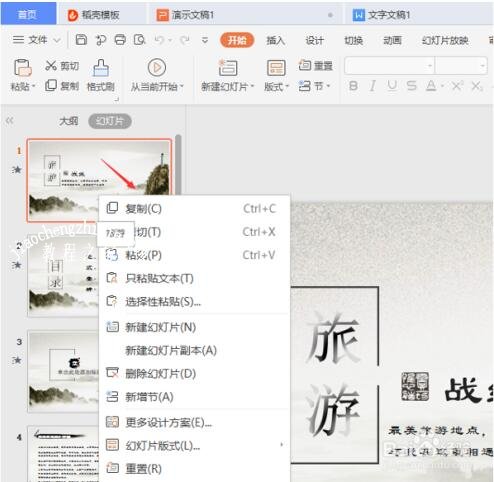494x482 pixels.
Task: Click the animation star icon beside slide 1
Action: tap(17, 170)
